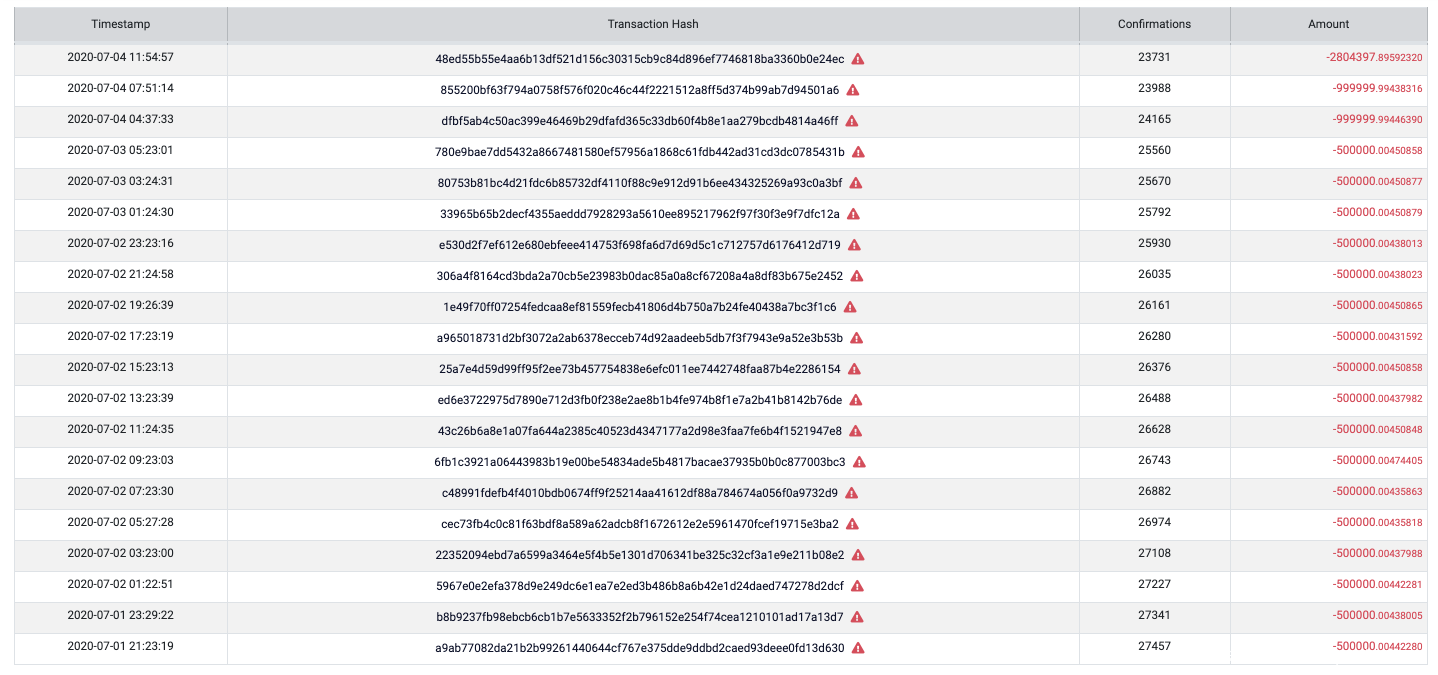This screenshot has width=1438, height=675.
Task: Open transaction hash cec73fb4c0c81f63bdf8a589...
Action: (x=639, y=524)
